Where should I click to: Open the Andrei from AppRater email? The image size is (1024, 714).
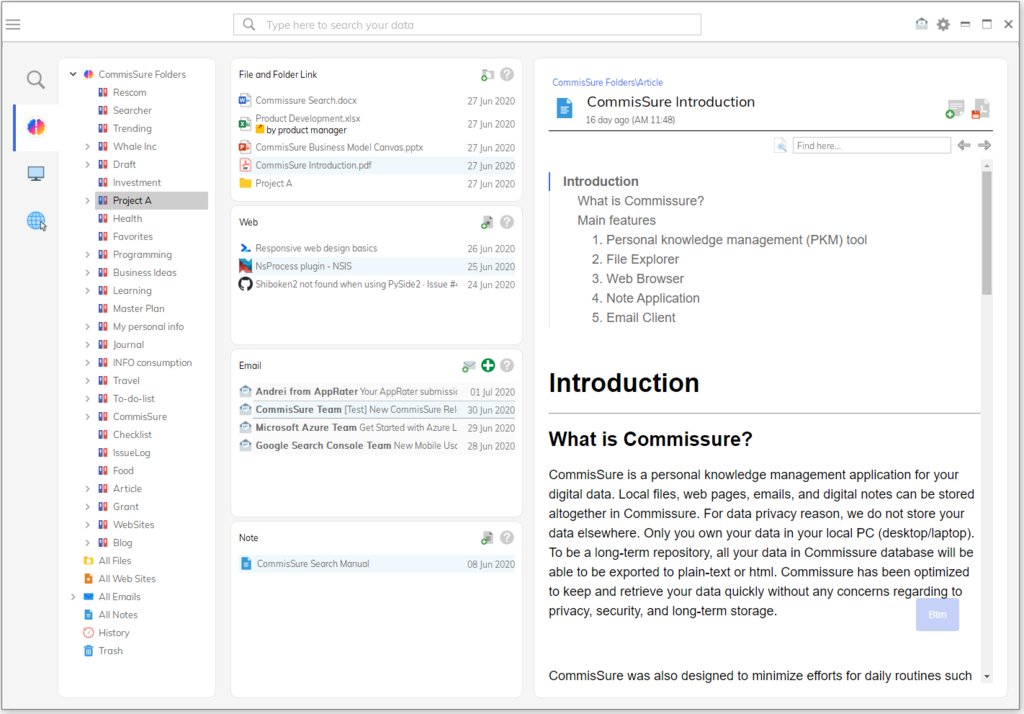(x=377, y=392)
